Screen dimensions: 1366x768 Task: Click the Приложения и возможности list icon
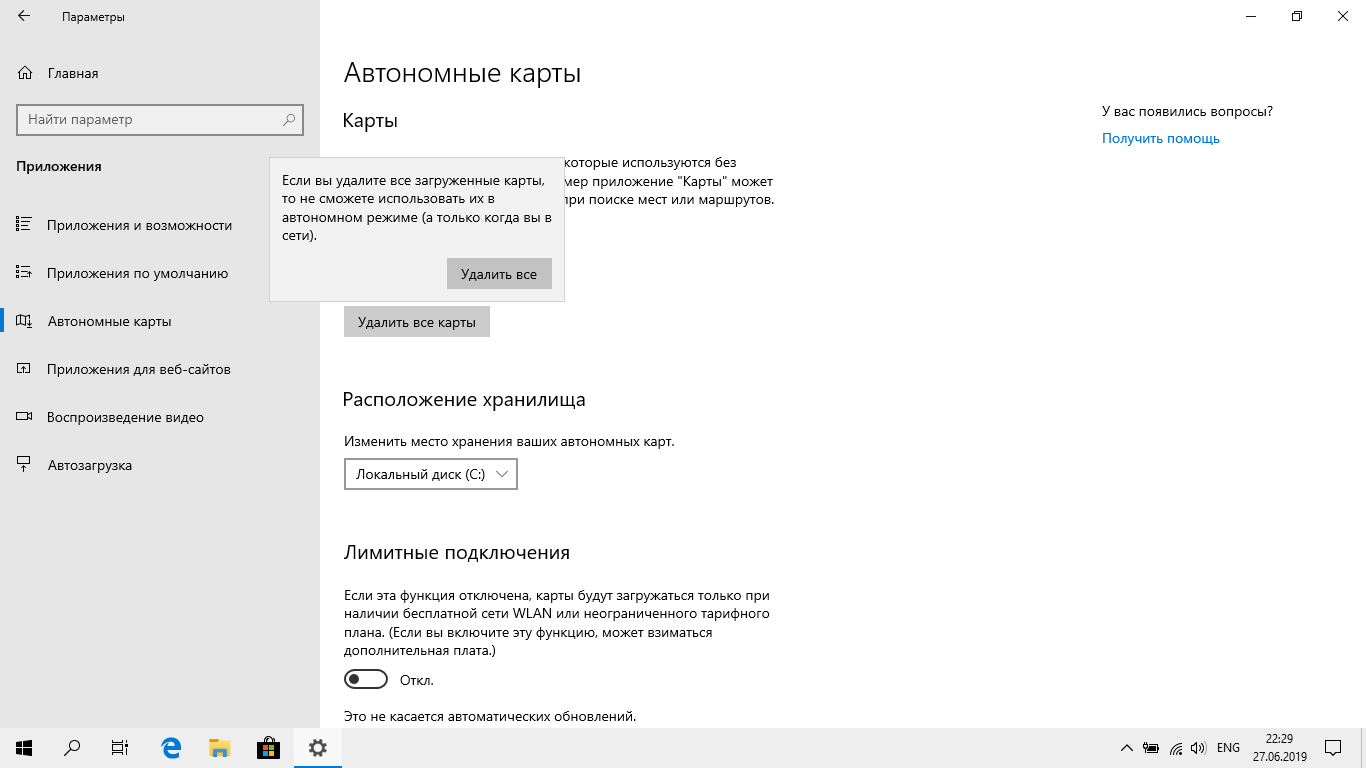pos(24,225)
